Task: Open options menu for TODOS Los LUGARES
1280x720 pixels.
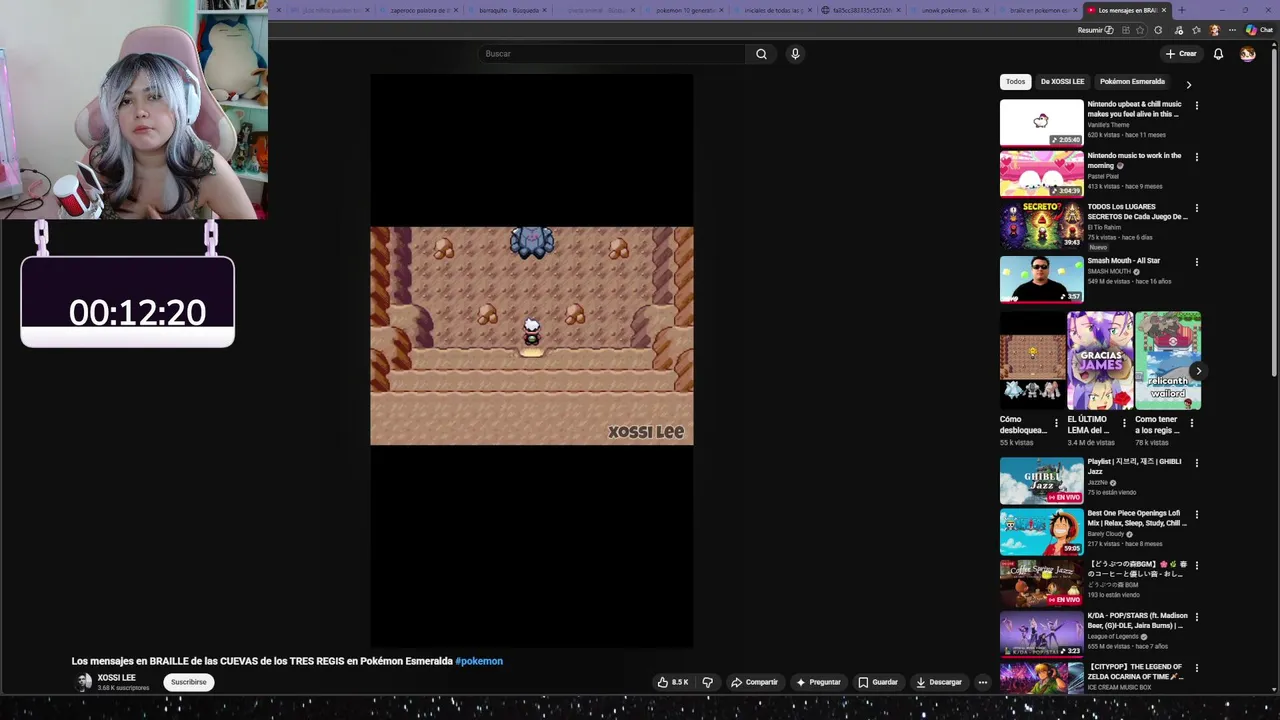Action: click(x=1196, y=208)
